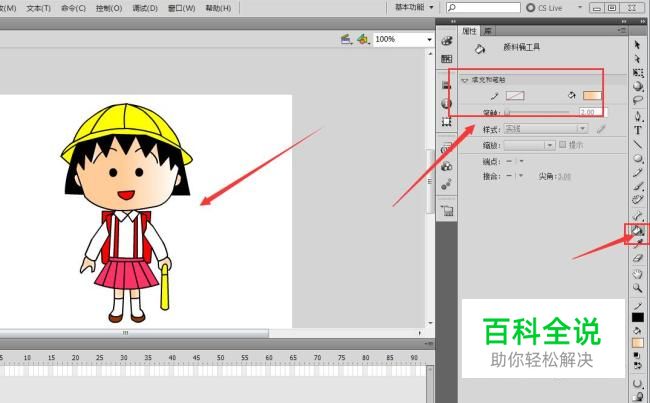Select the Text tool

(x=638, y=131)
